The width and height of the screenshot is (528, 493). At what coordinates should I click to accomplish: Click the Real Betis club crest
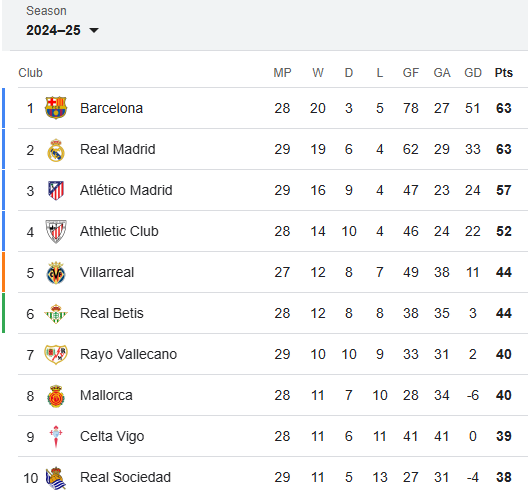click(x=56, y=314)
